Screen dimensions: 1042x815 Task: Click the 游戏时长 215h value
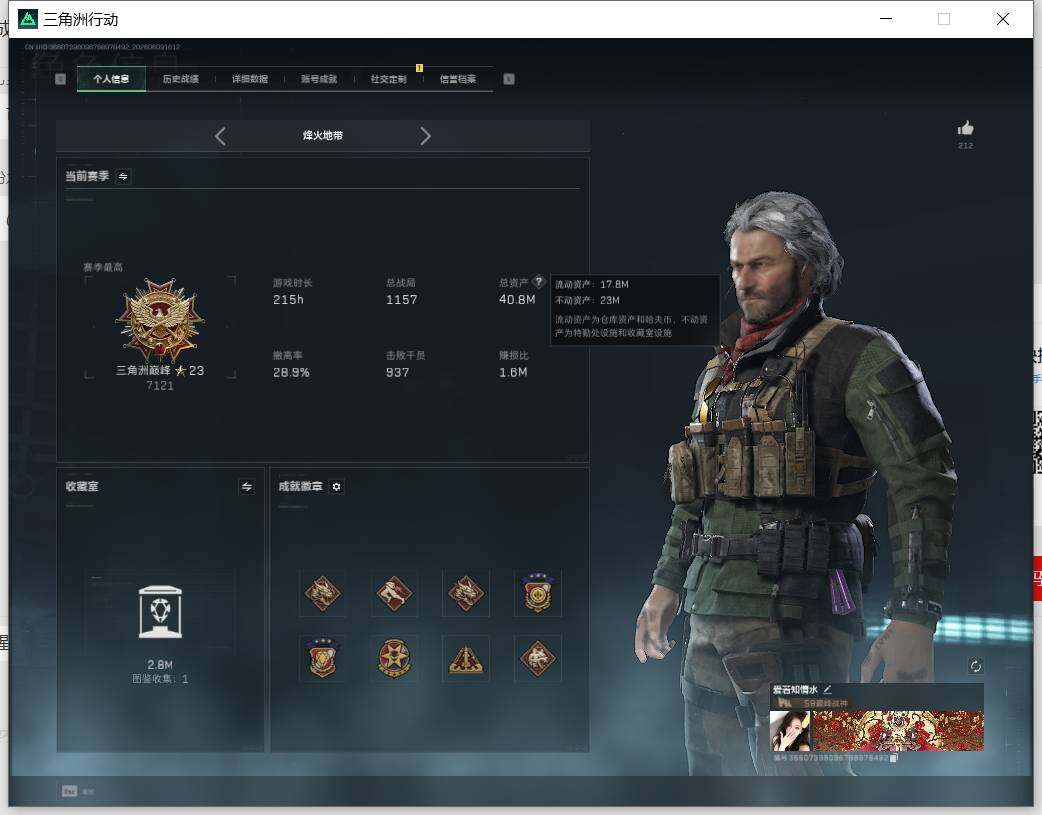tap(288, 300)
